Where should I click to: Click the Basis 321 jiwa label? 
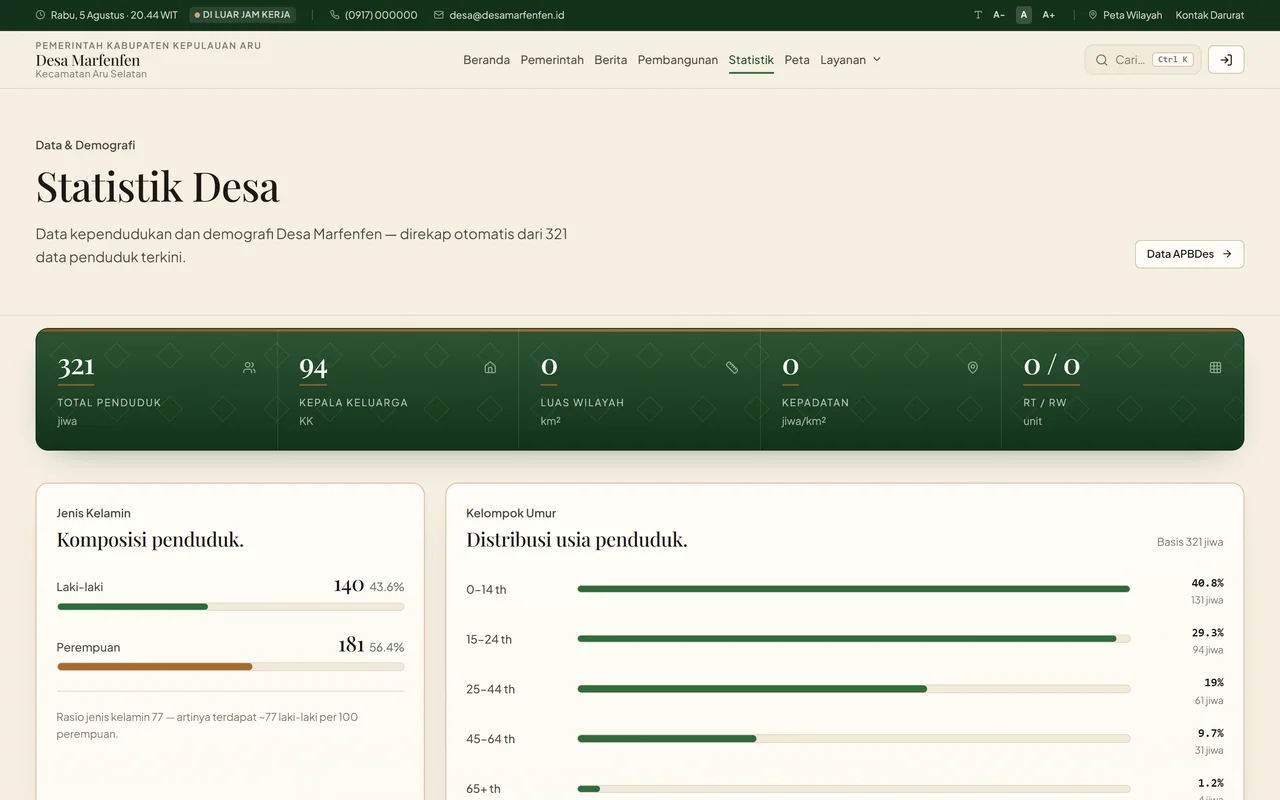tap(1190, 542)
